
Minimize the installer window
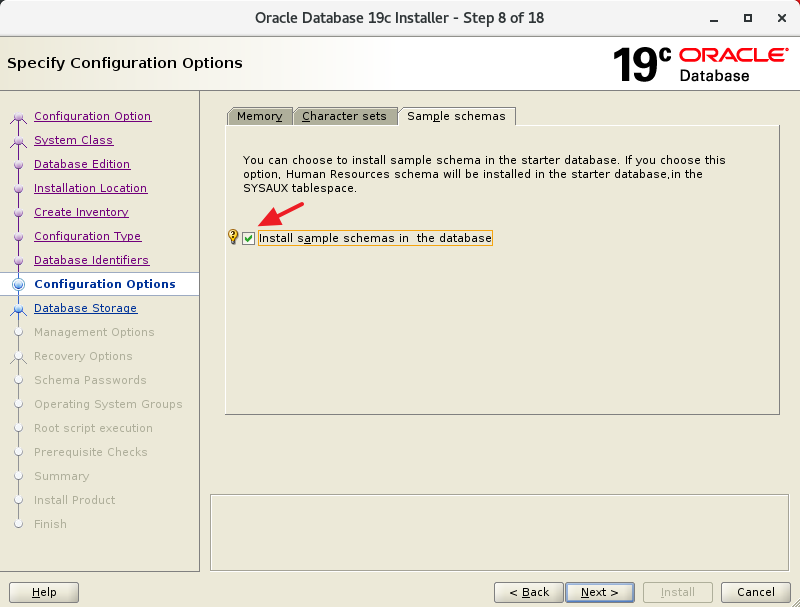click(714, 18)
